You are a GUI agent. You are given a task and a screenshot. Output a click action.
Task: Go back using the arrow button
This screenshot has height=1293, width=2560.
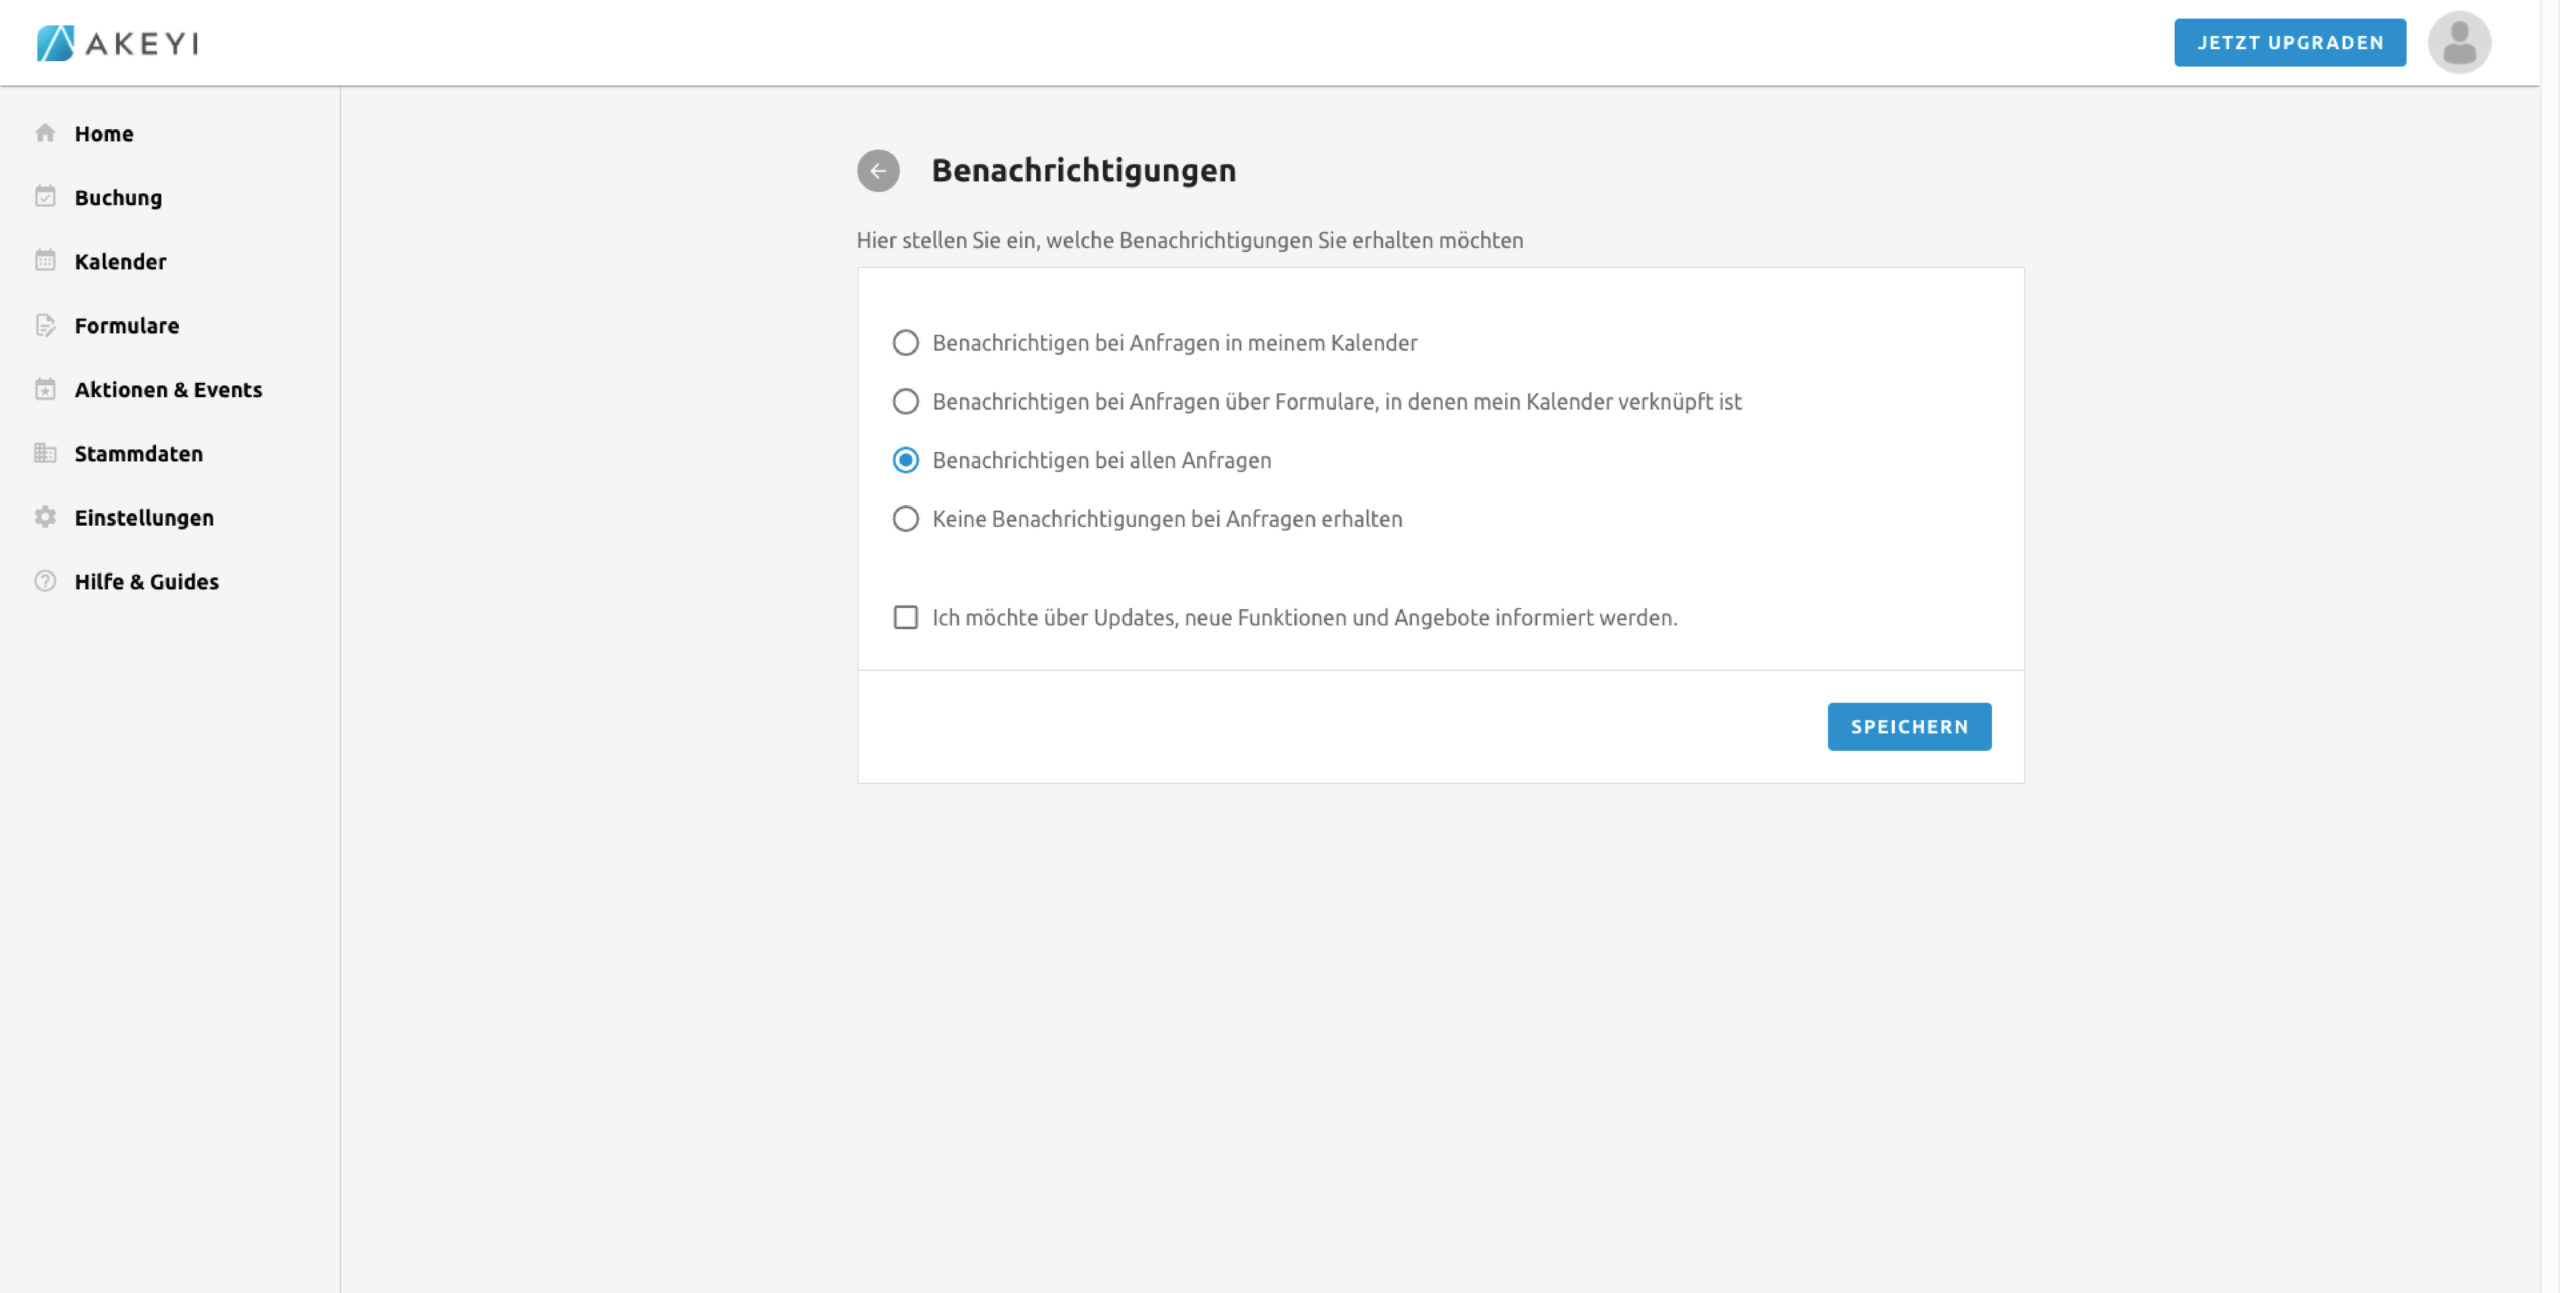coord(878,171)
